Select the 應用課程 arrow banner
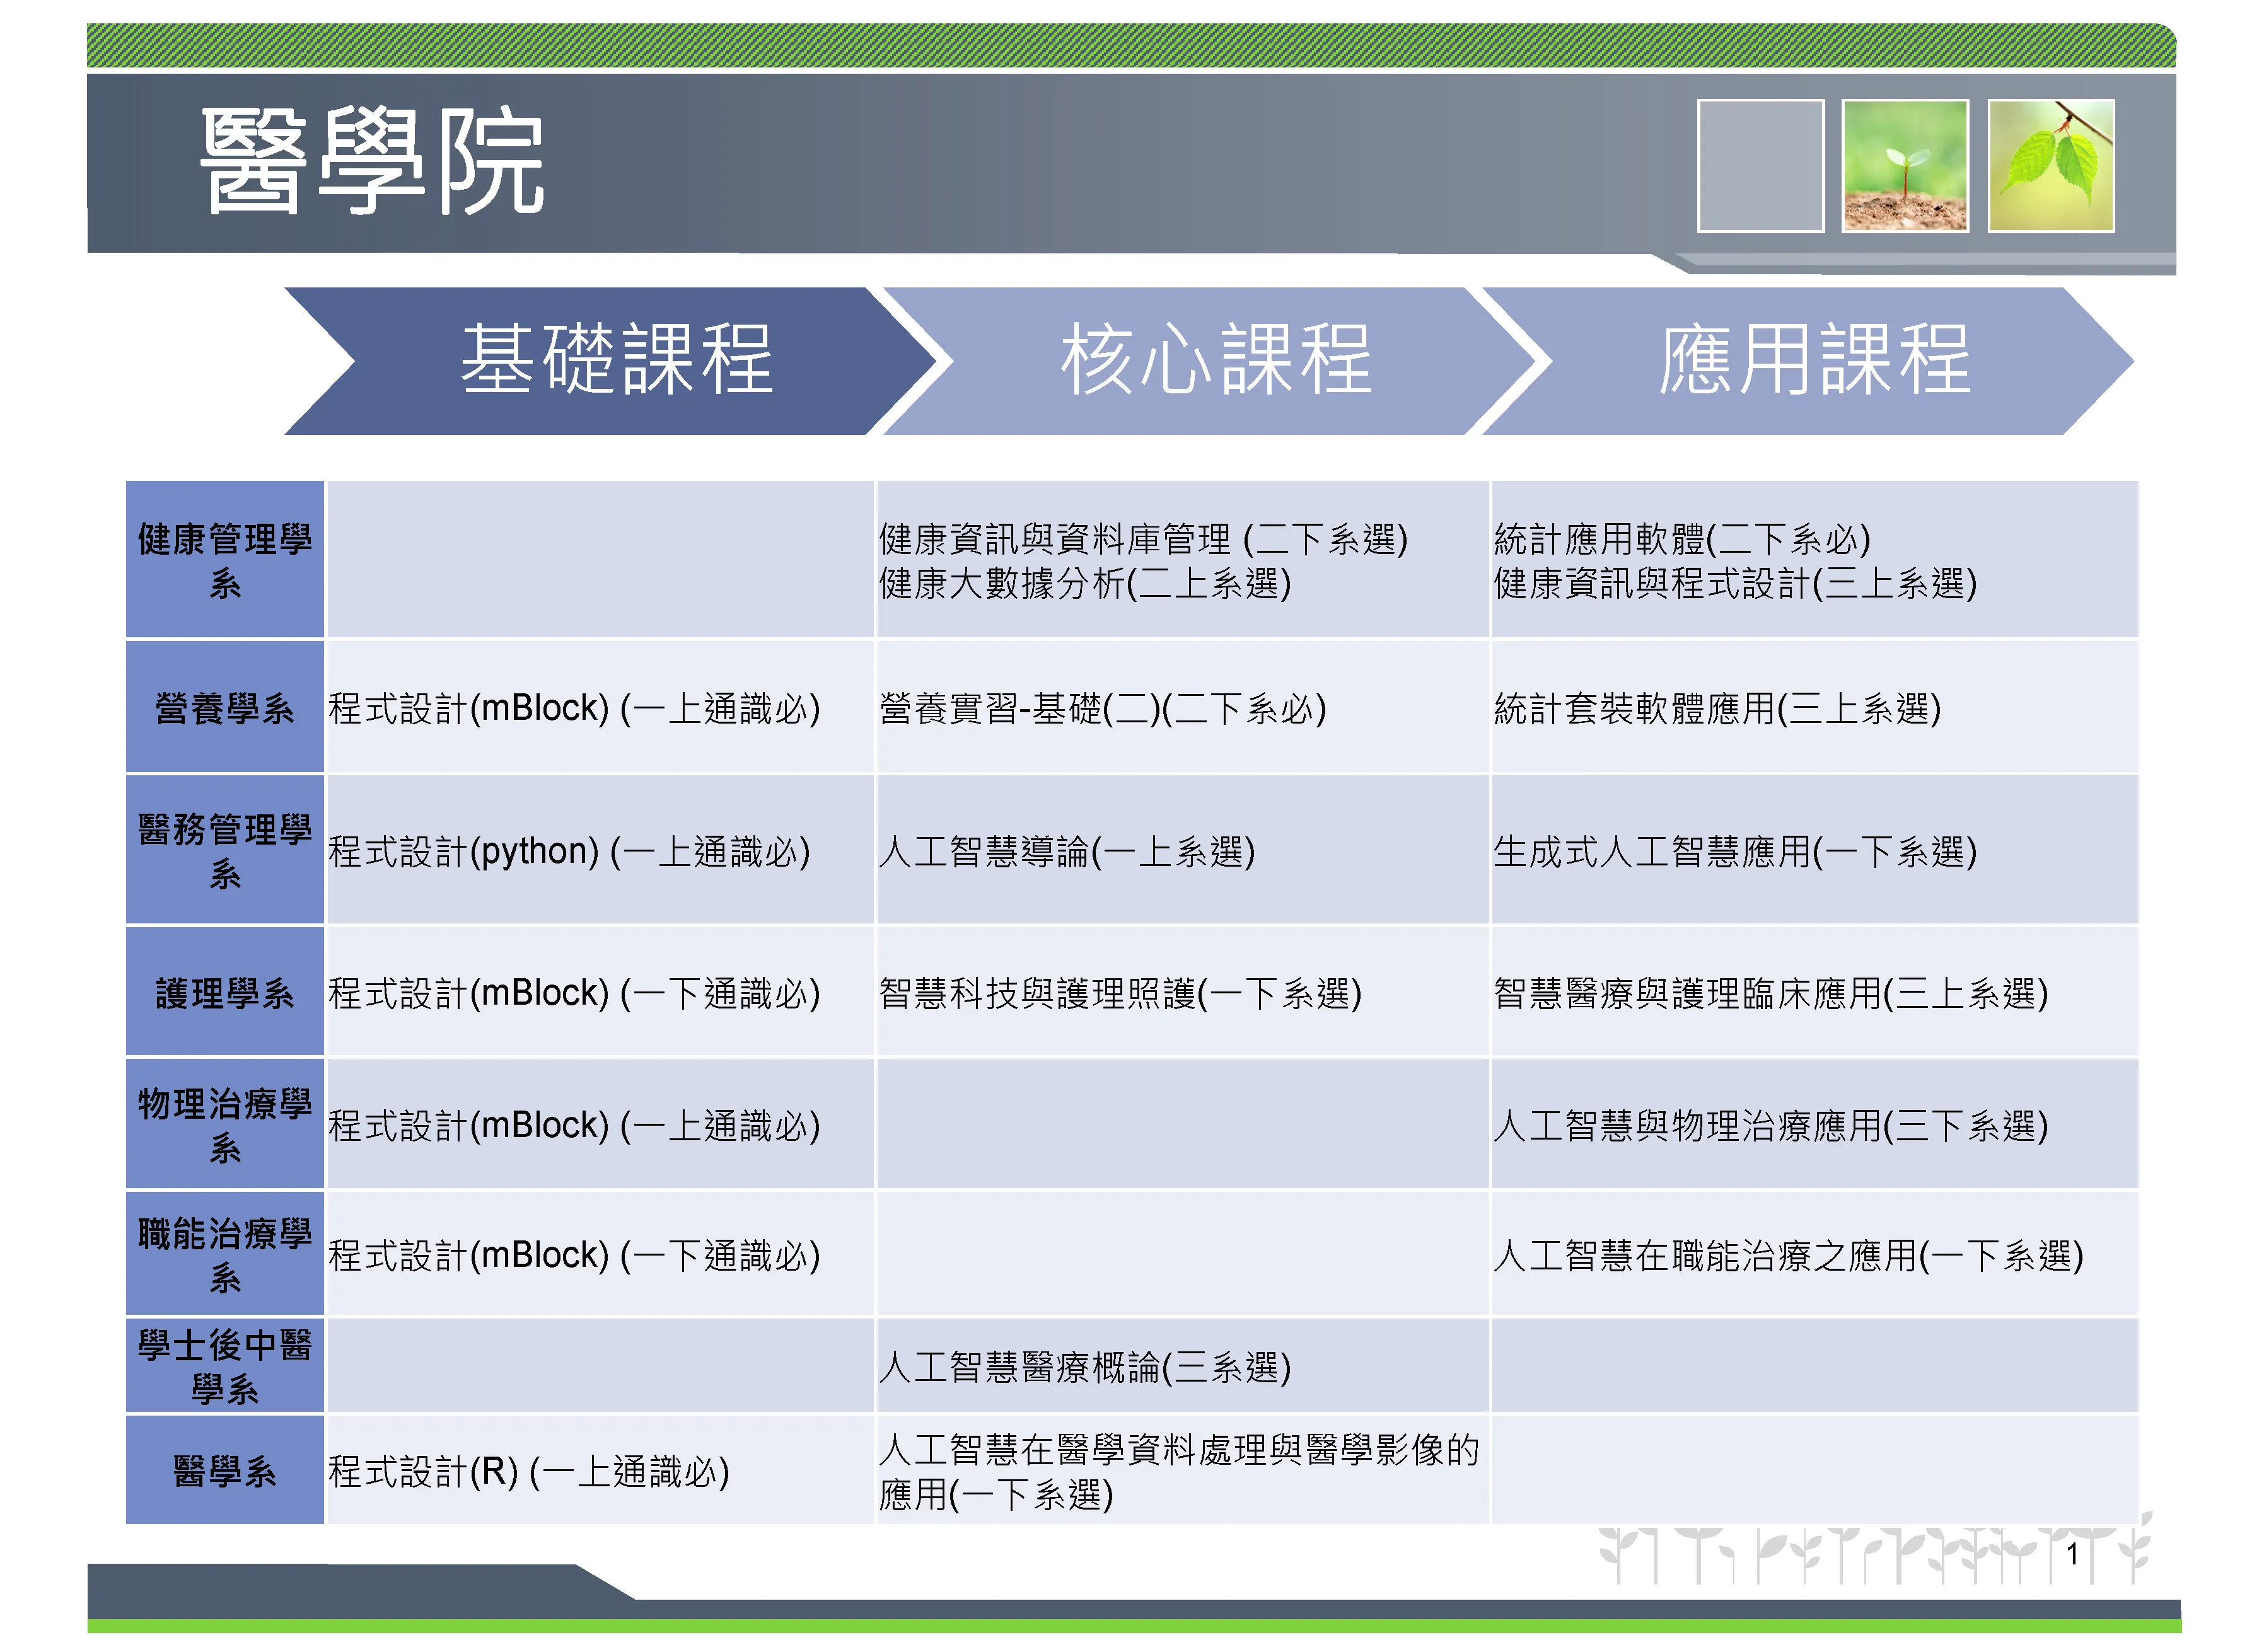Image resolution: width=2264 pixels, height=1652 pixels. click(1813, 361)
